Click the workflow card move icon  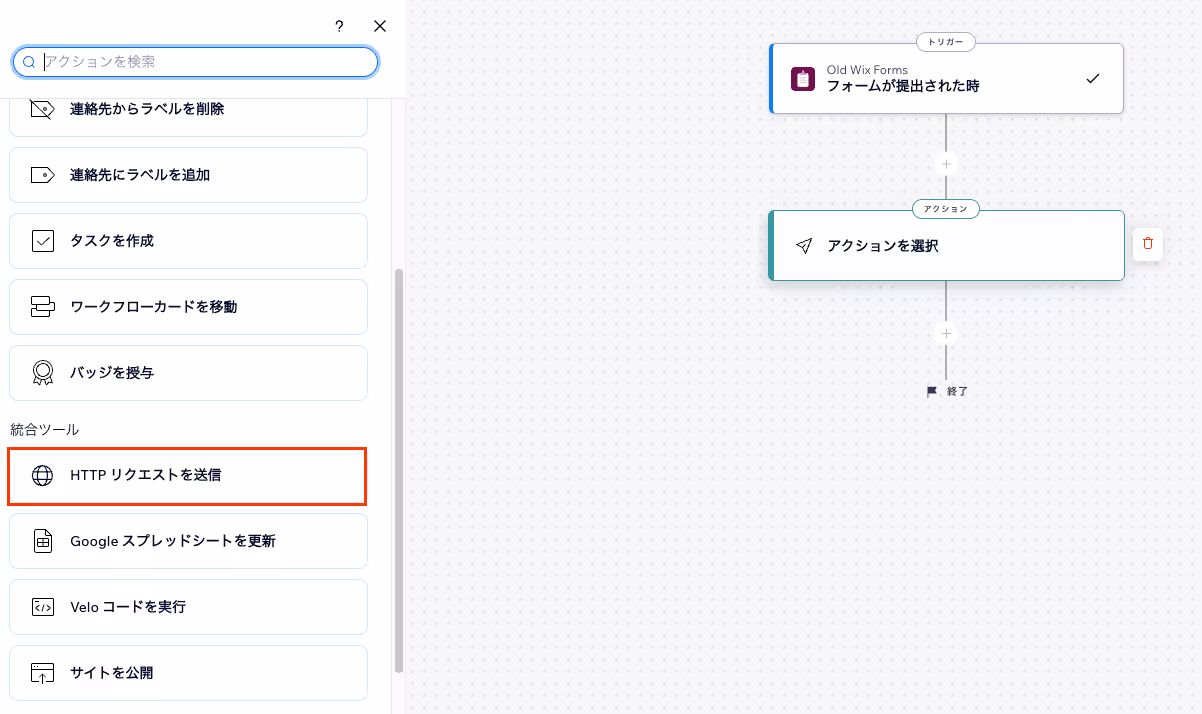point(42,307)
